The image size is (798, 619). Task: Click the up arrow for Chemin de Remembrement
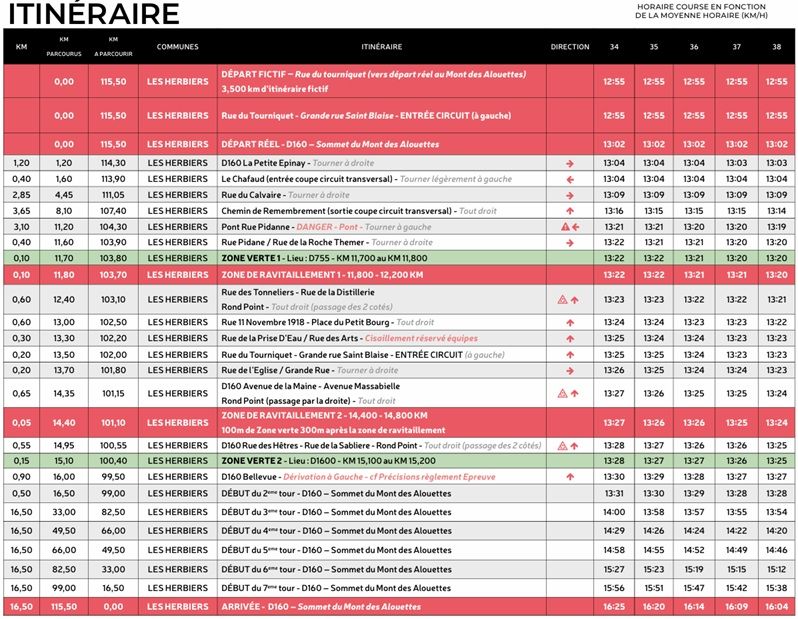[x=569, y=211]
